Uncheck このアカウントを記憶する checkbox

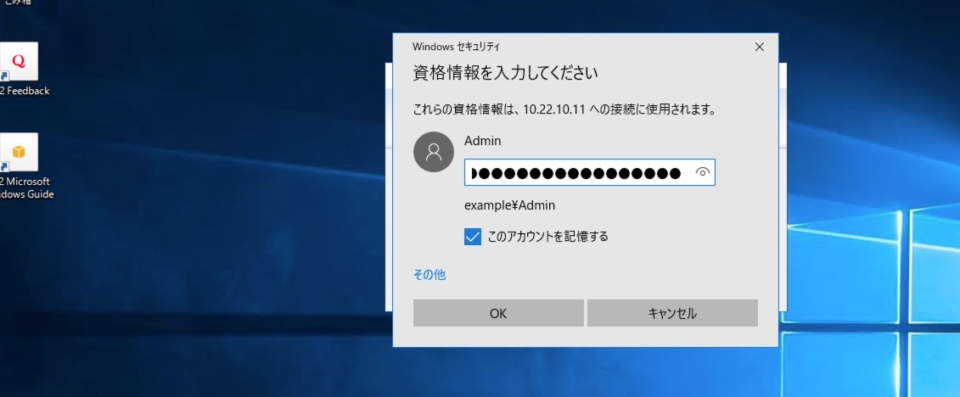pos(472,236)
